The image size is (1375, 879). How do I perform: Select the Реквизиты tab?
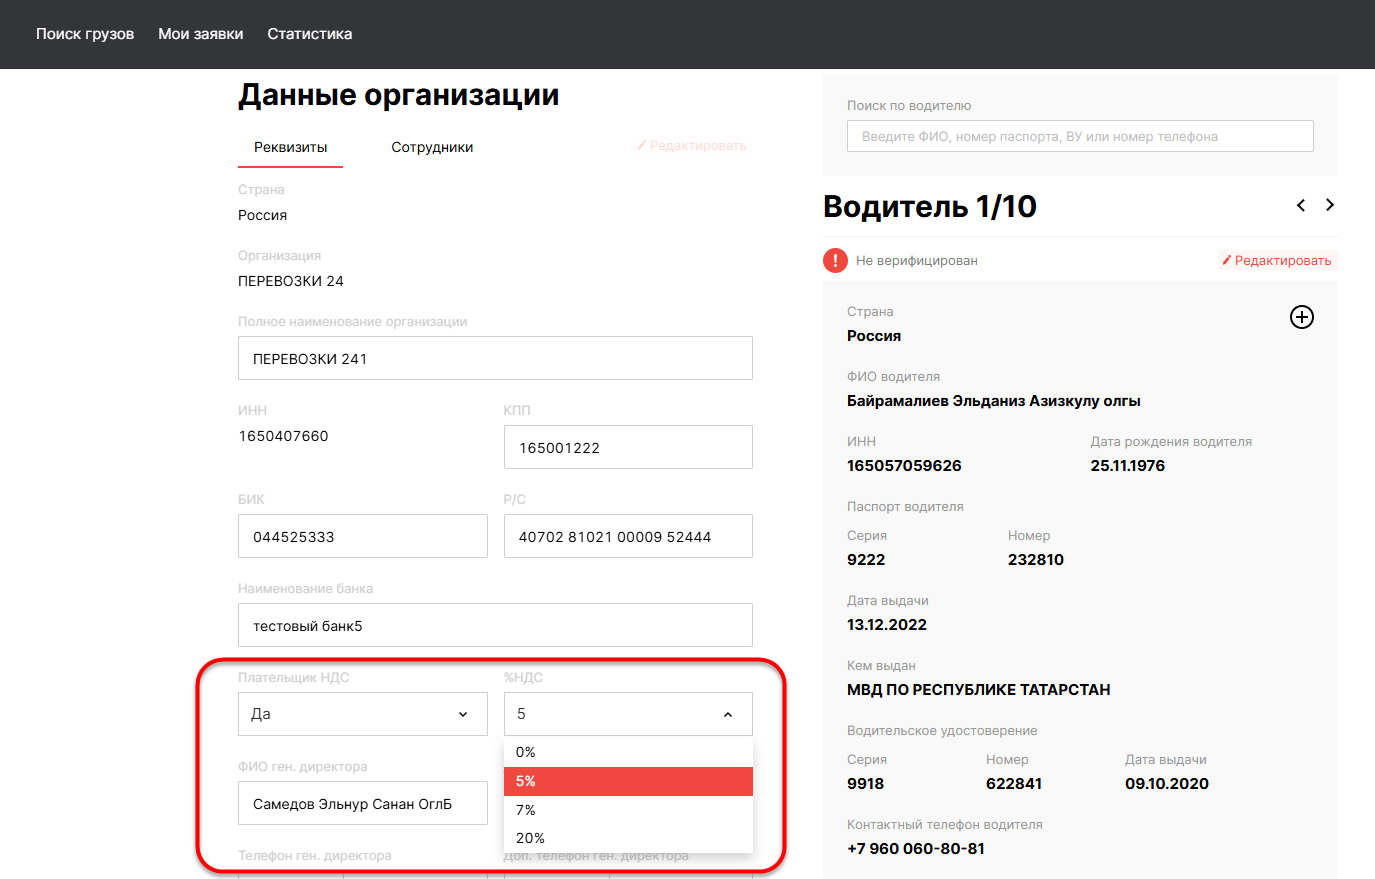[x=290, y=147]
